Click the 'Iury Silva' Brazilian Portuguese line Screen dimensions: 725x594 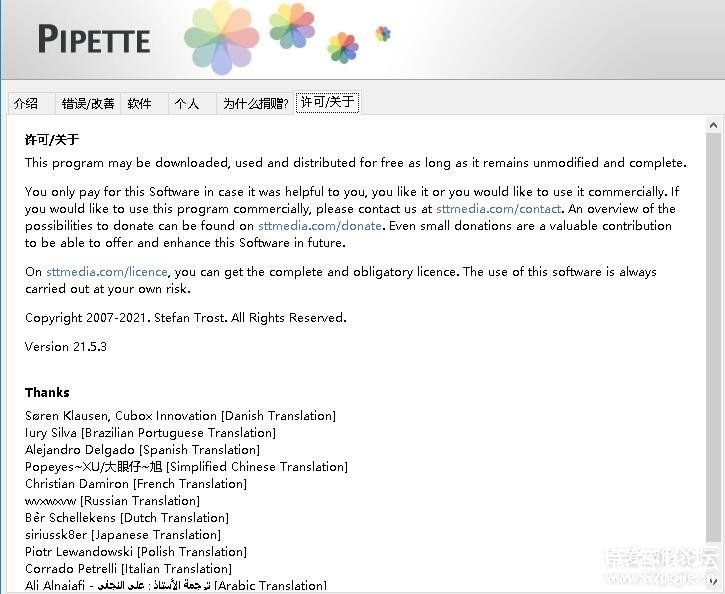point(150,433)
